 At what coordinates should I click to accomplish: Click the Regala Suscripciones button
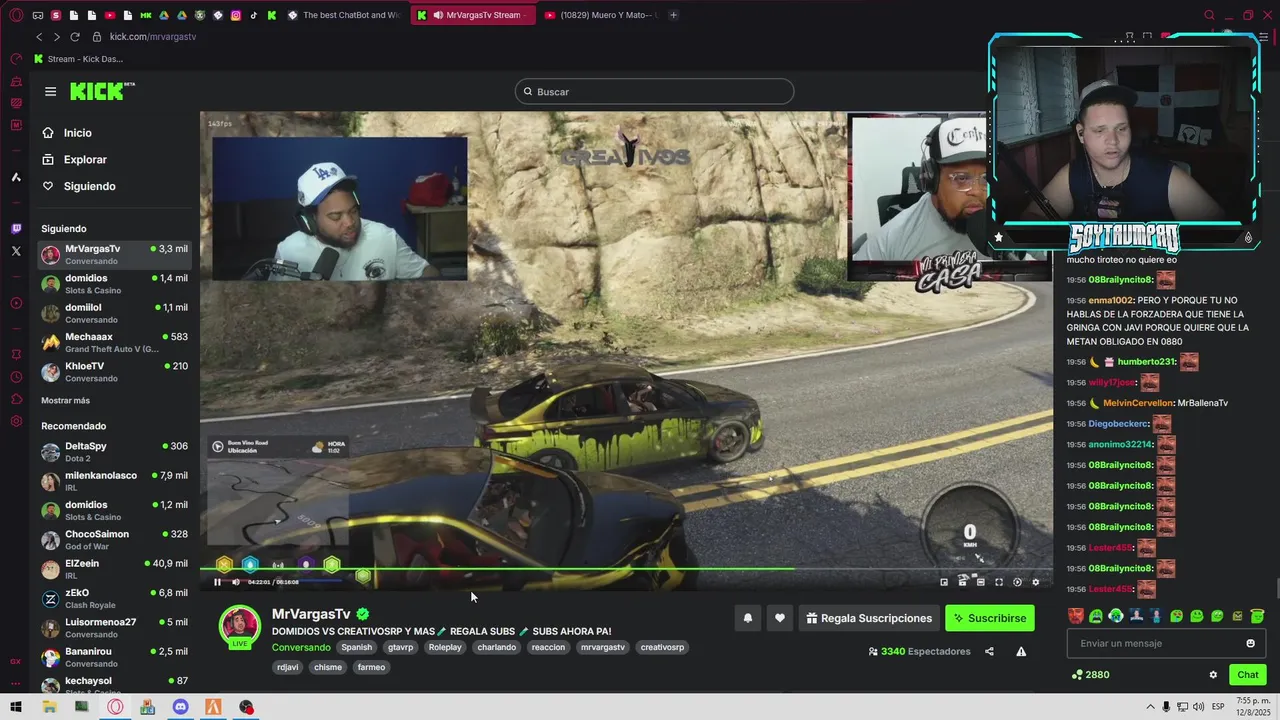(869, 618)
